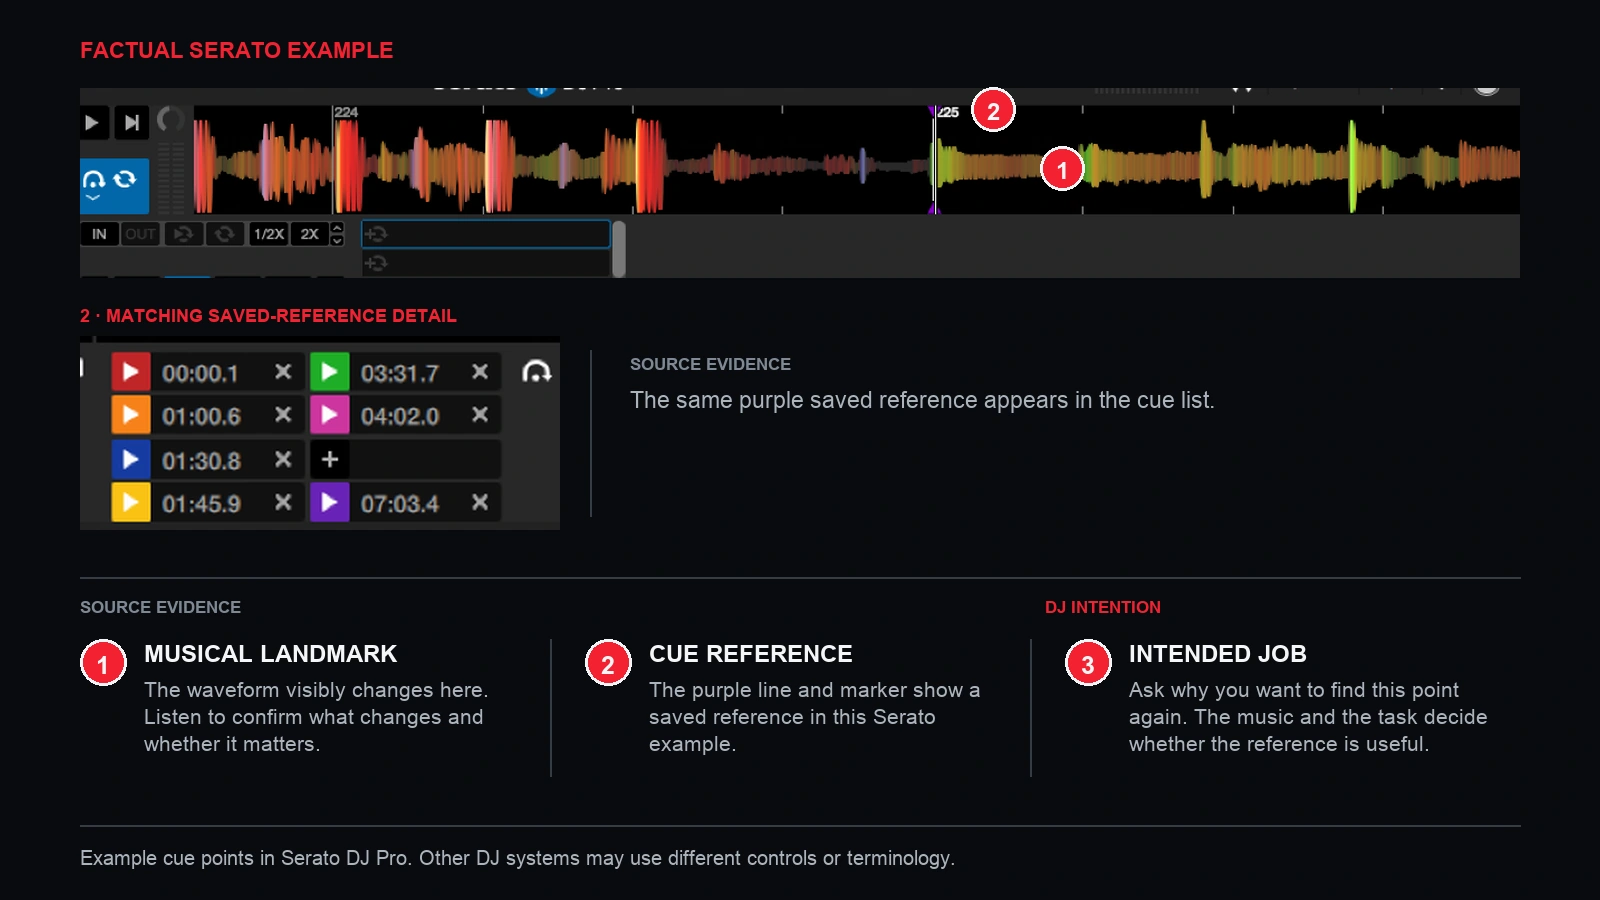Click the 01:00.6 cue time text

201,417
